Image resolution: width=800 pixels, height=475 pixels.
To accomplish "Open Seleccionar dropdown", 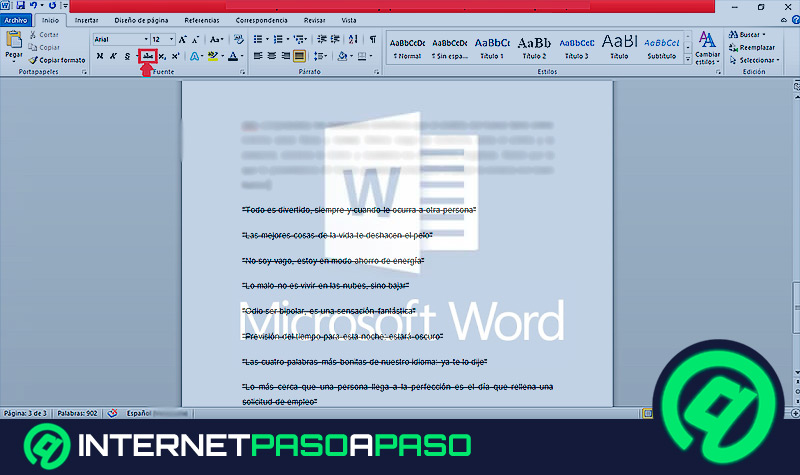I will (754, 60).
